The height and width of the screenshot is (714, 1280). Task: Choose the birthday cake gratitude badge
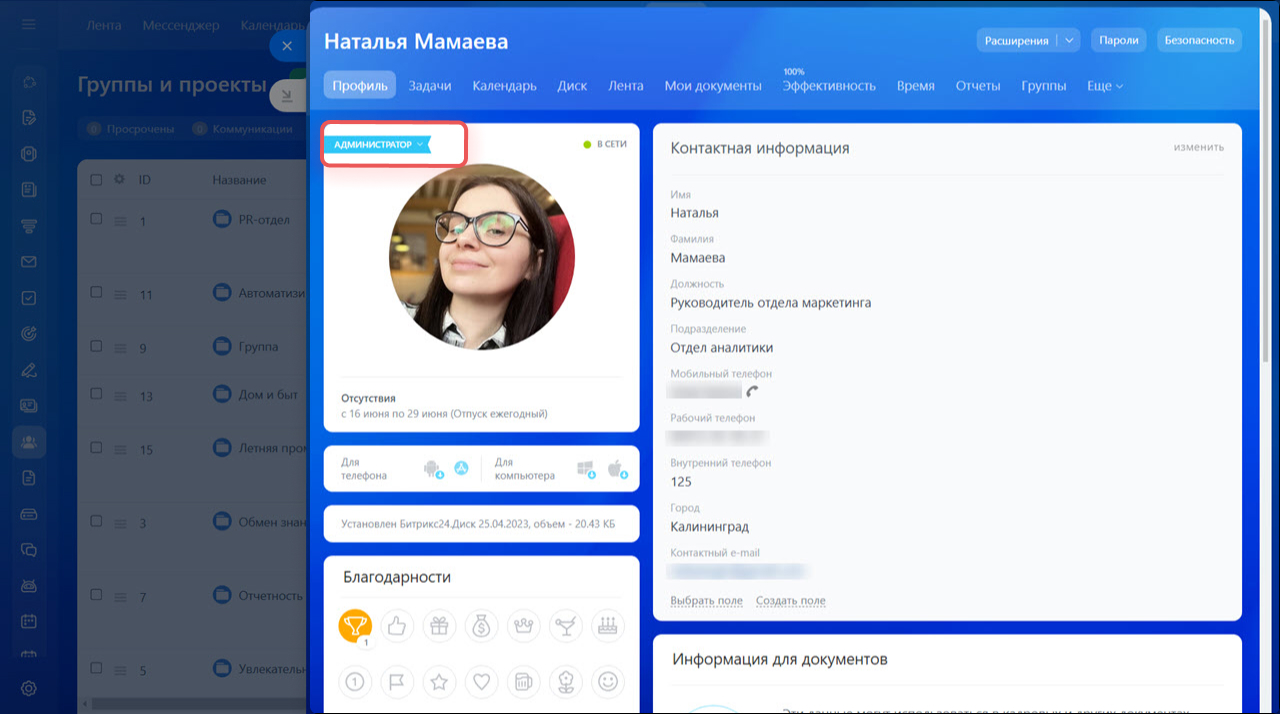coord(607,626)
